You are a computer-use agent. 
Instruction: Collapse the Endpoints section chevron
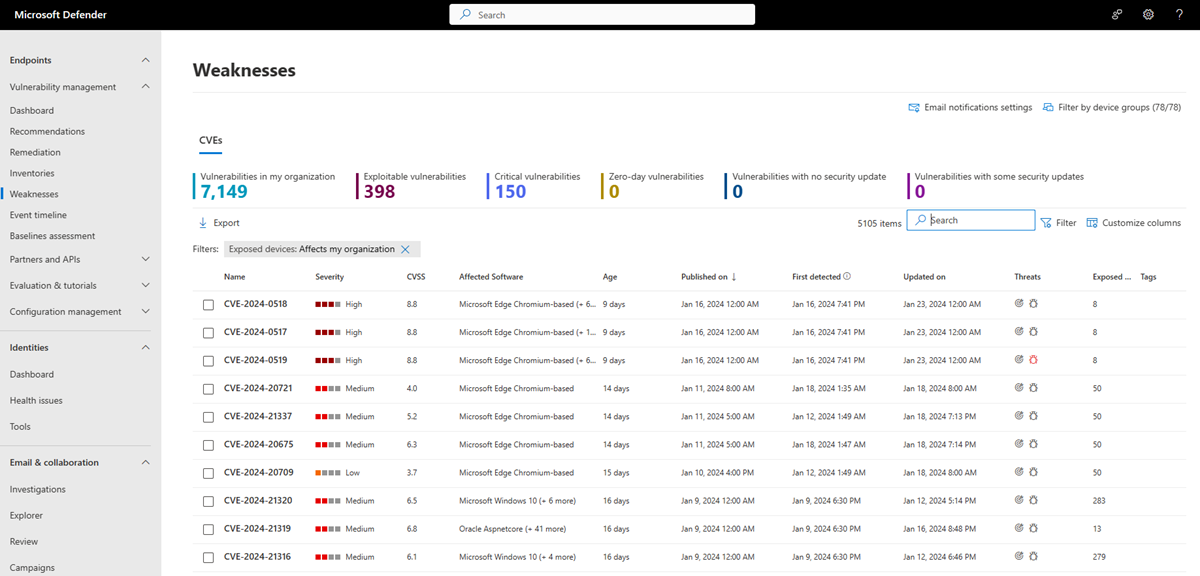coord(145,60)
